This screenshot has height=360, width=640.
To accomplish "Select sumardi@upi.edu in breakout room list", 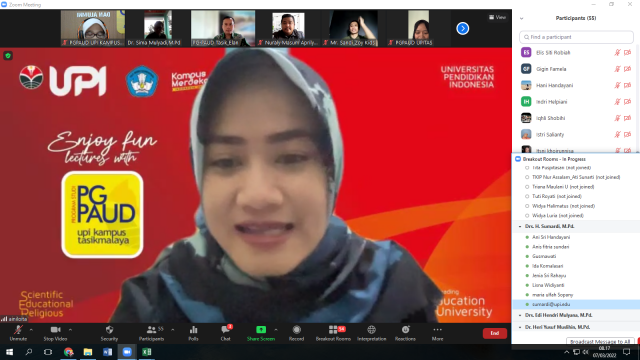I will click(576, 304).
